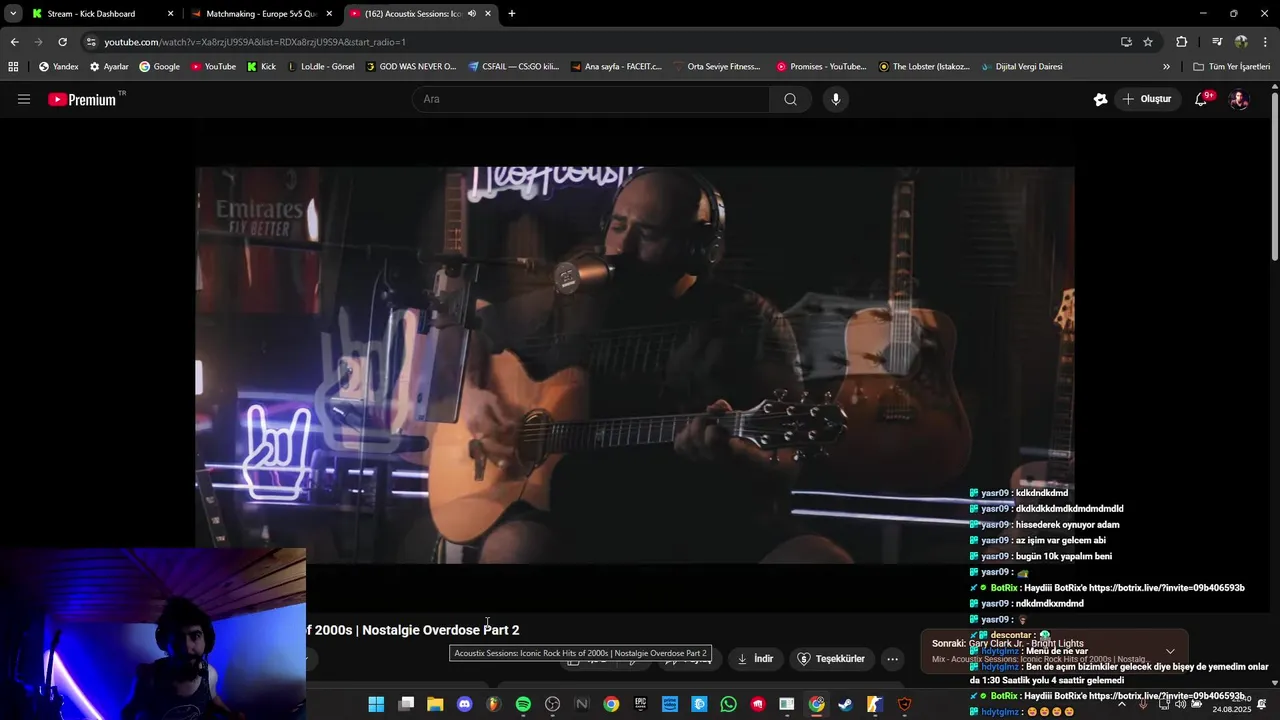Expand hidden bookmarks chevron
The image size is (1280, 720).
pyautogui.click(x=1166, y=67)
